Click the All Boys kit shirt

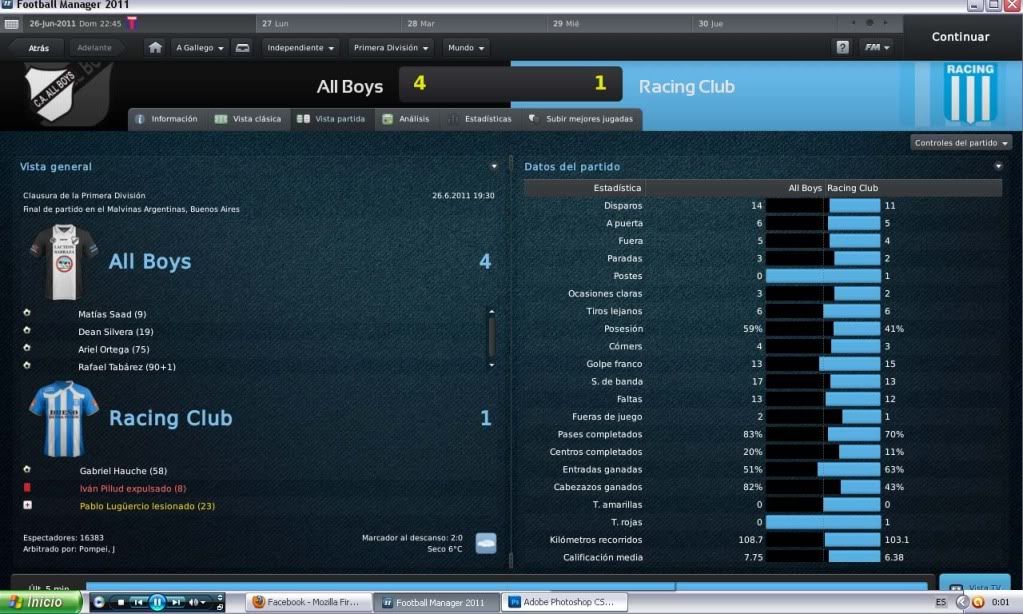[64, 262]
